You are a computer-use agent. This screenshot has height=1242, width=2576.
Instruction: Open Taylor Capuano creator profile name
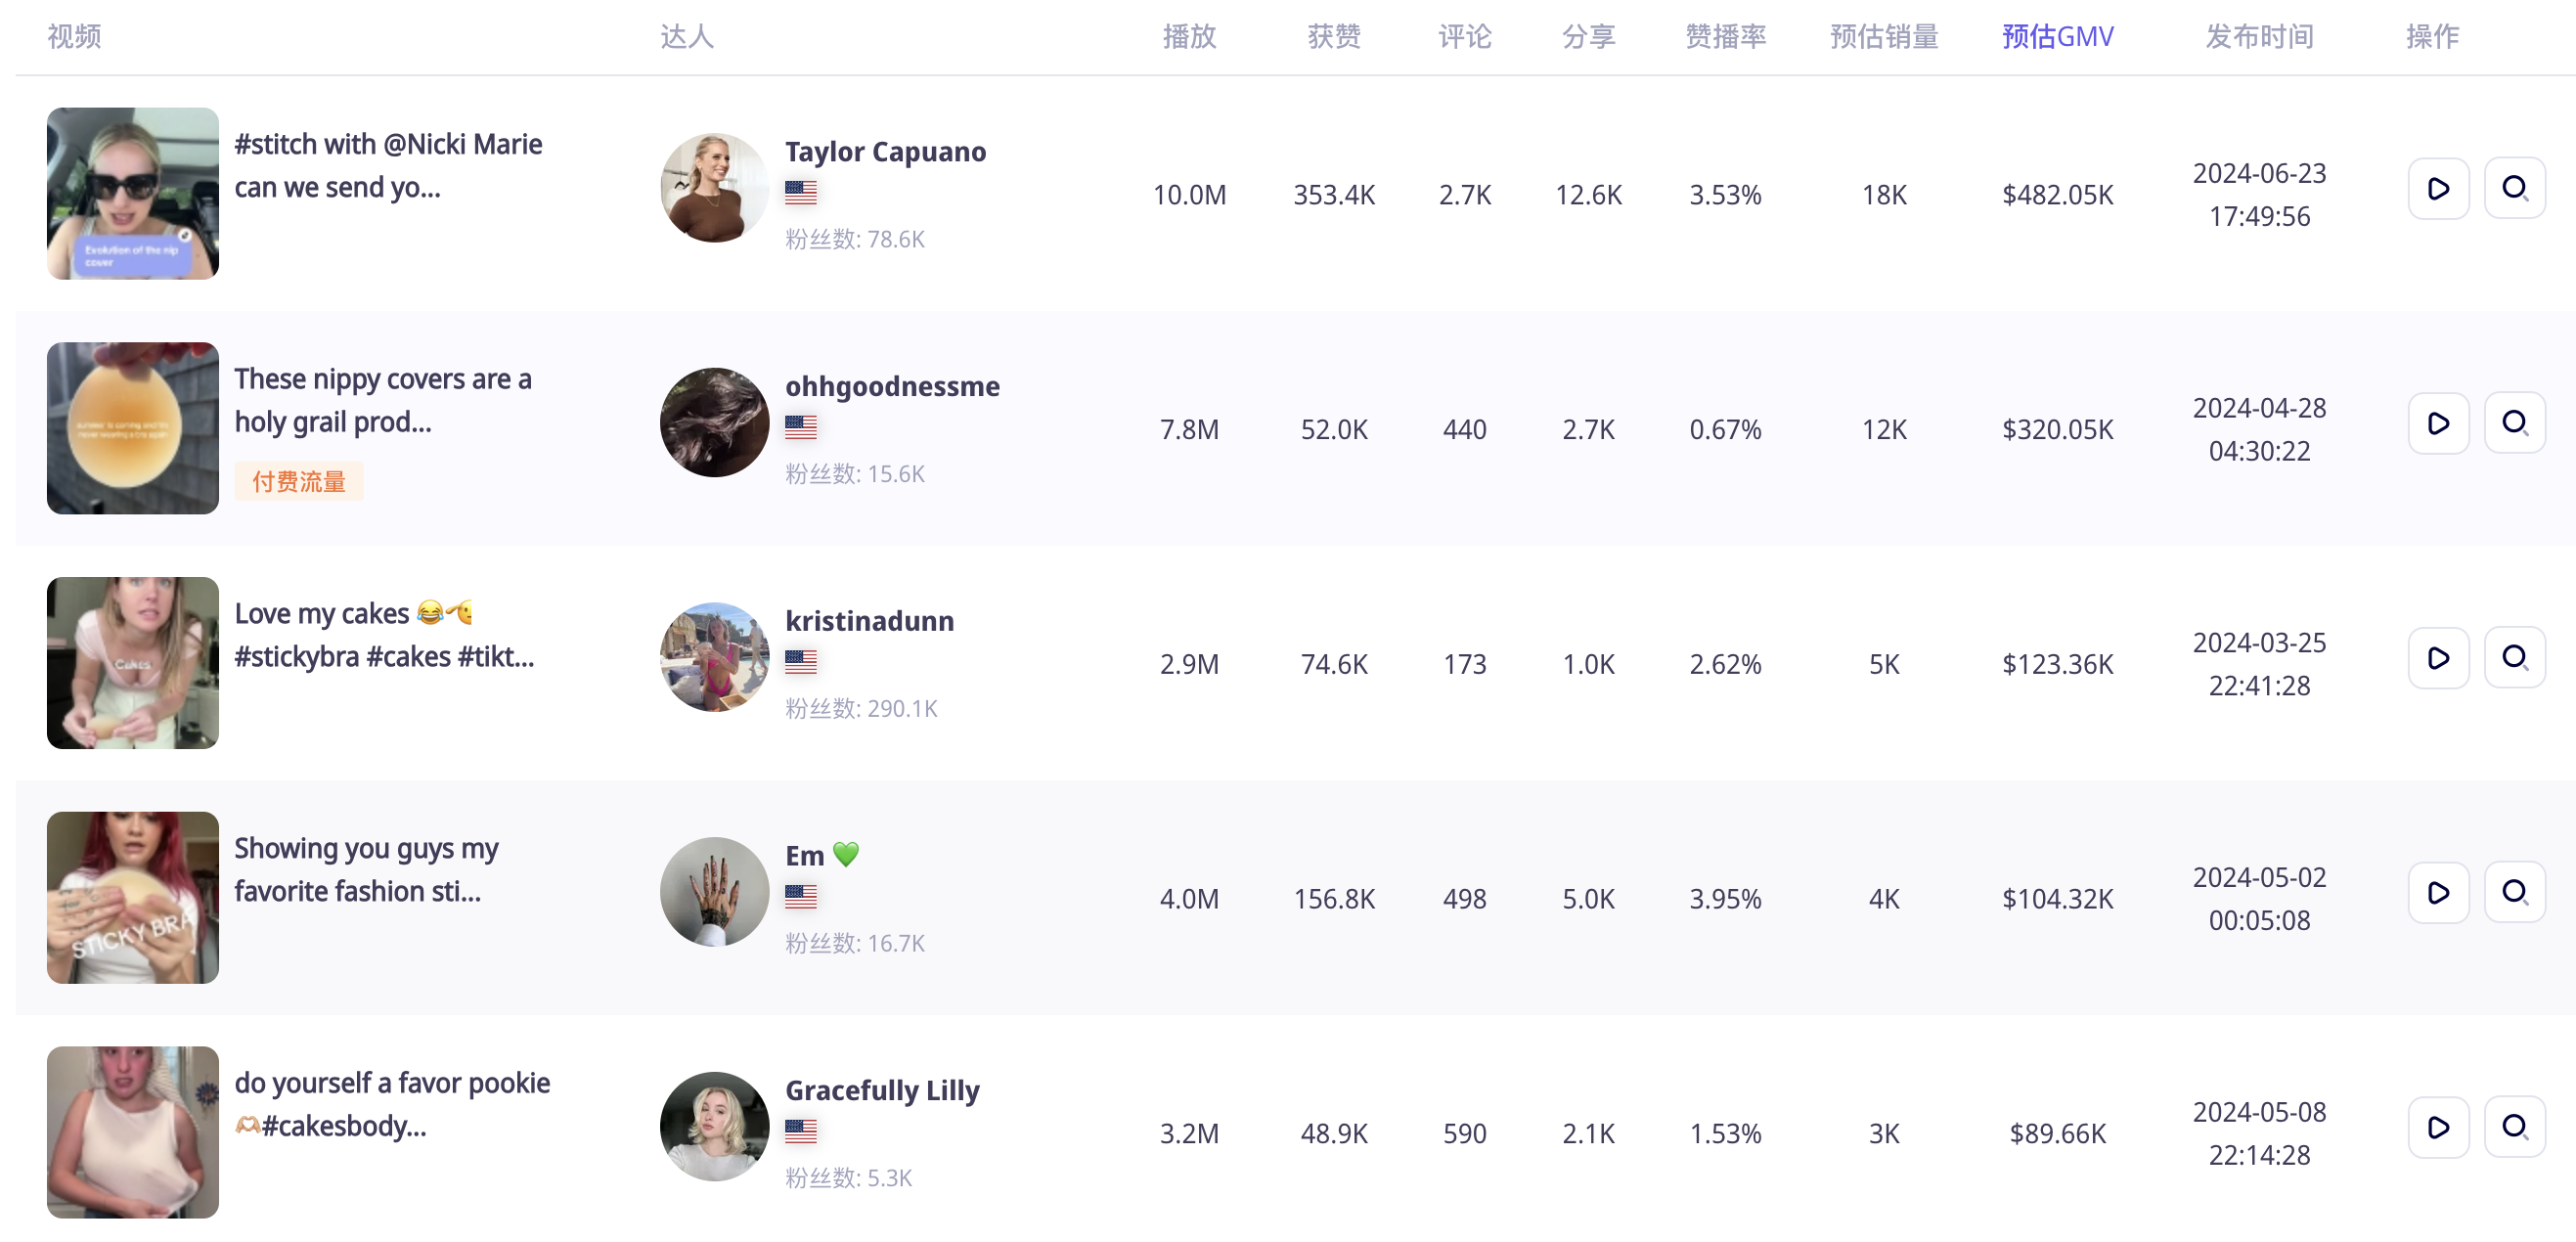(x=885, y=152)
